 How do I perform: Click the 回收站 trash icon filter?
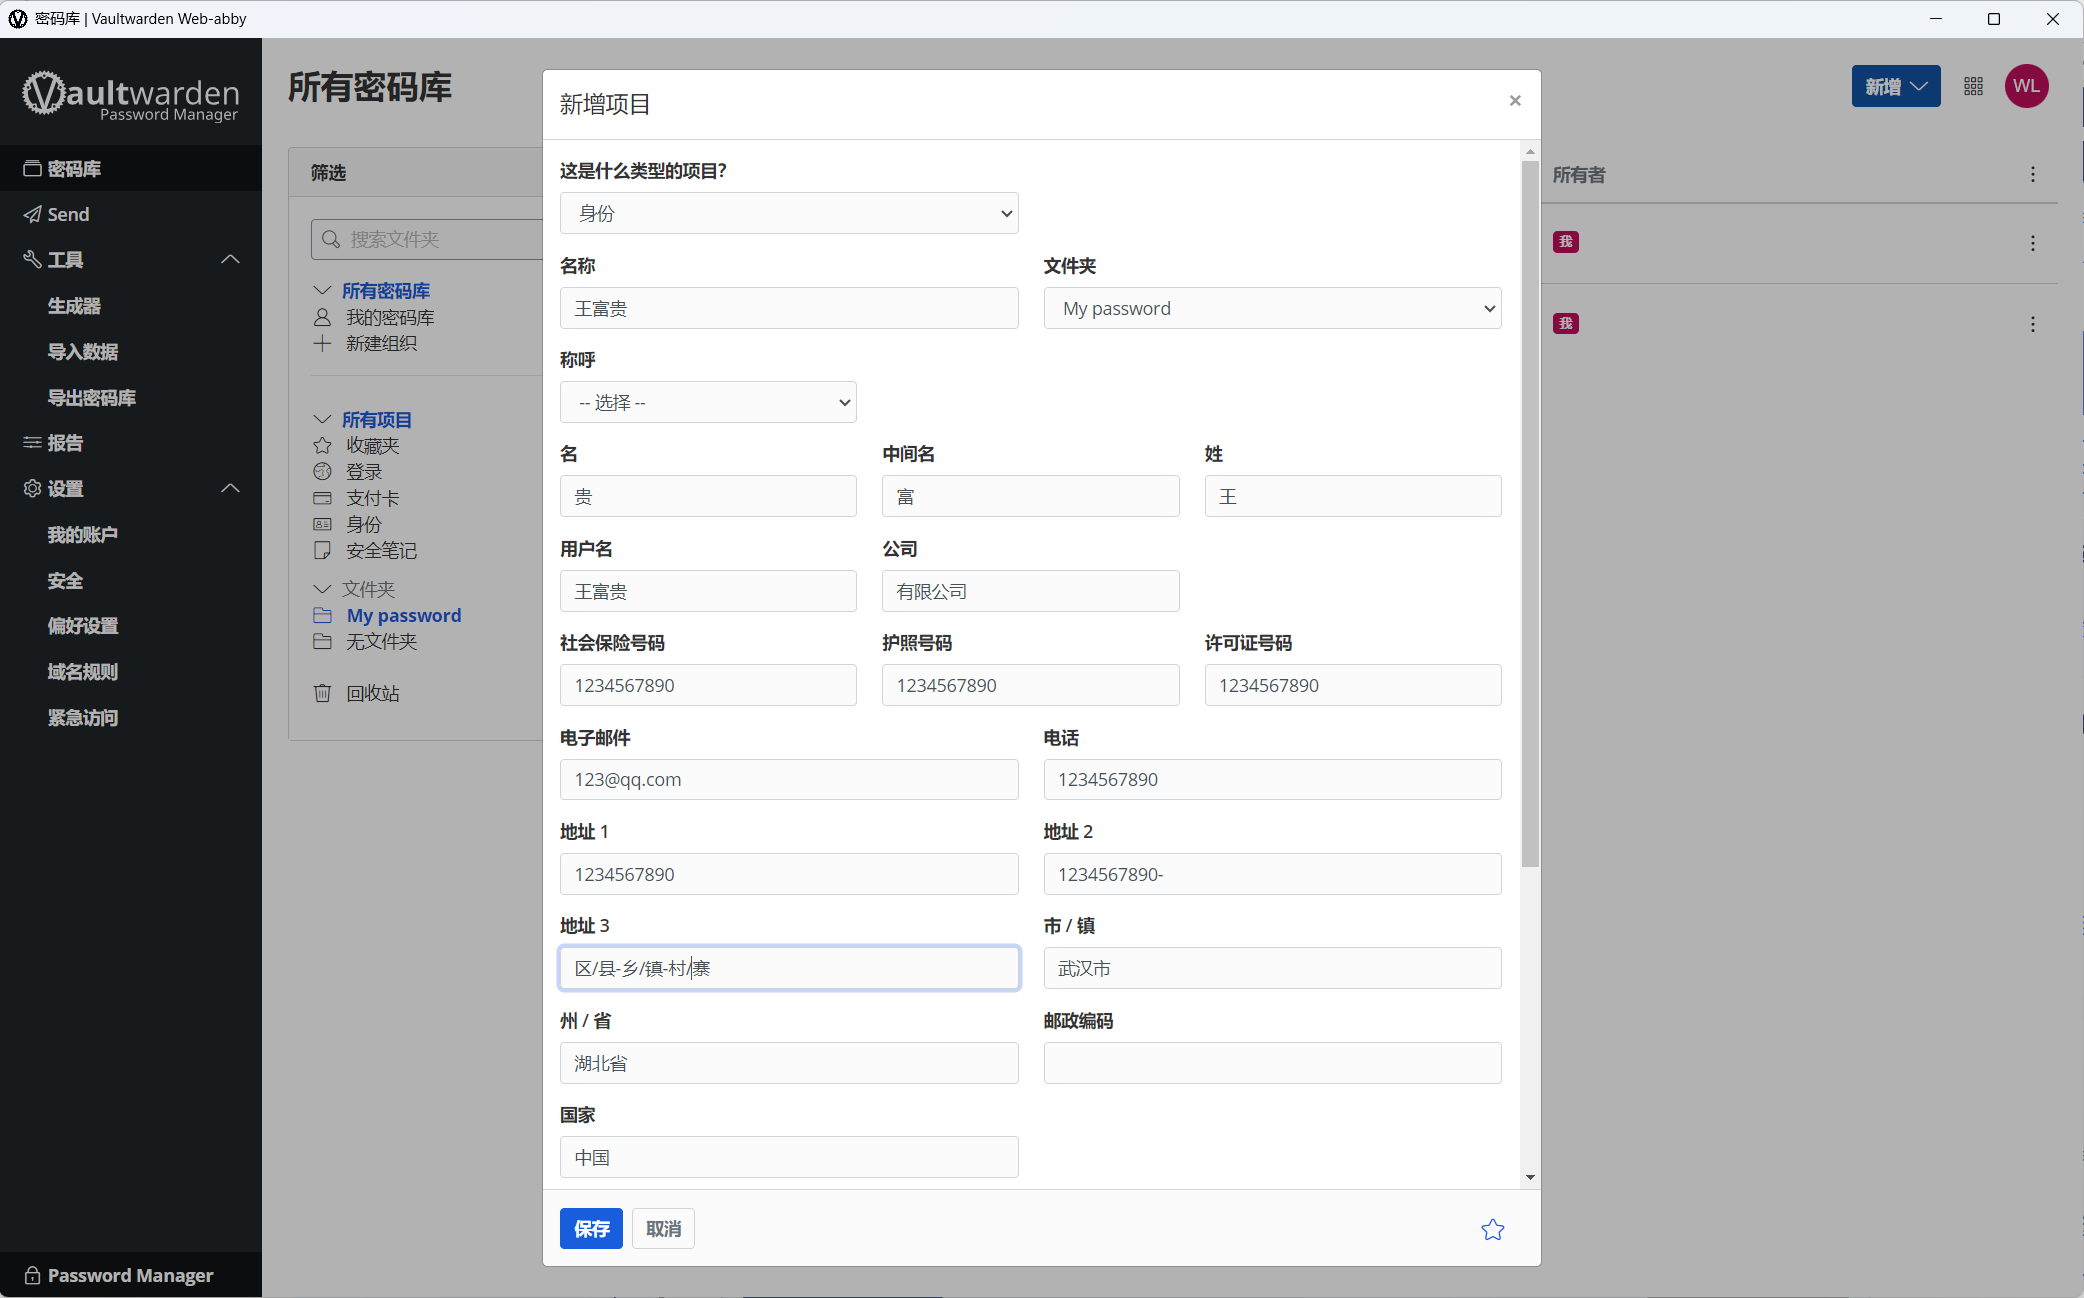point(322,693)
